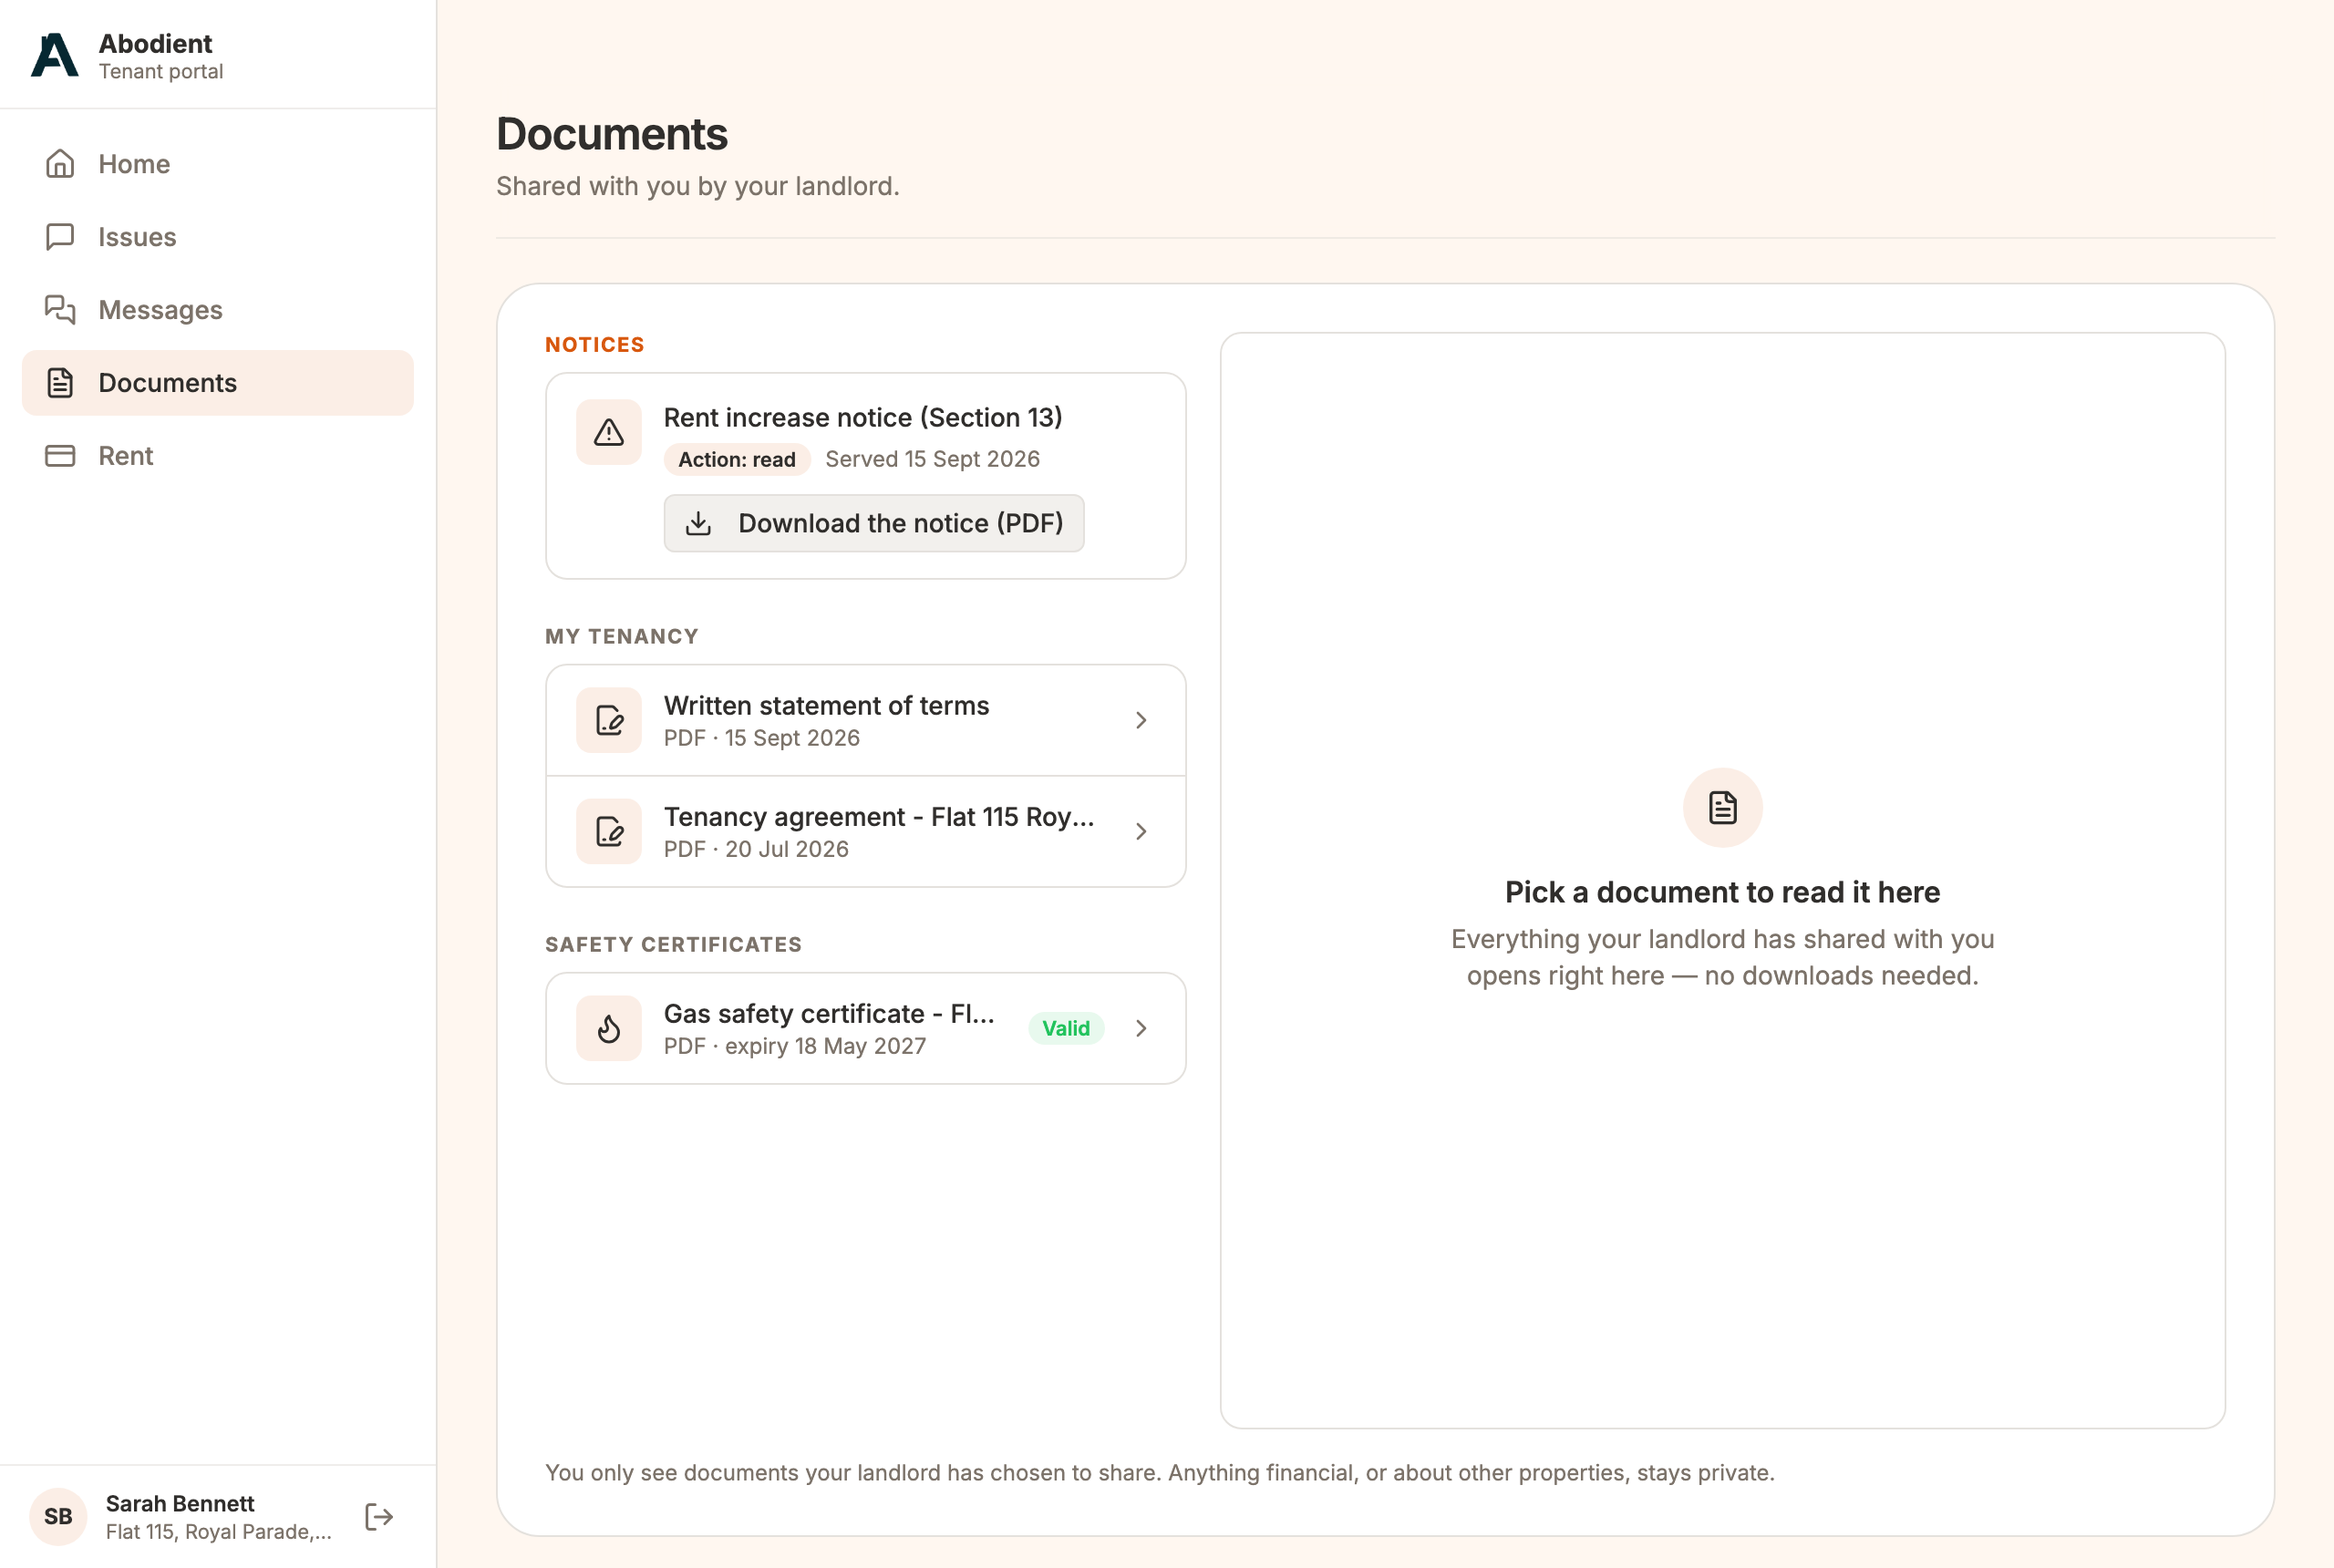Download the notice (PDF)
This screenshot has width=2334, height=1568.
click(874, 523)
